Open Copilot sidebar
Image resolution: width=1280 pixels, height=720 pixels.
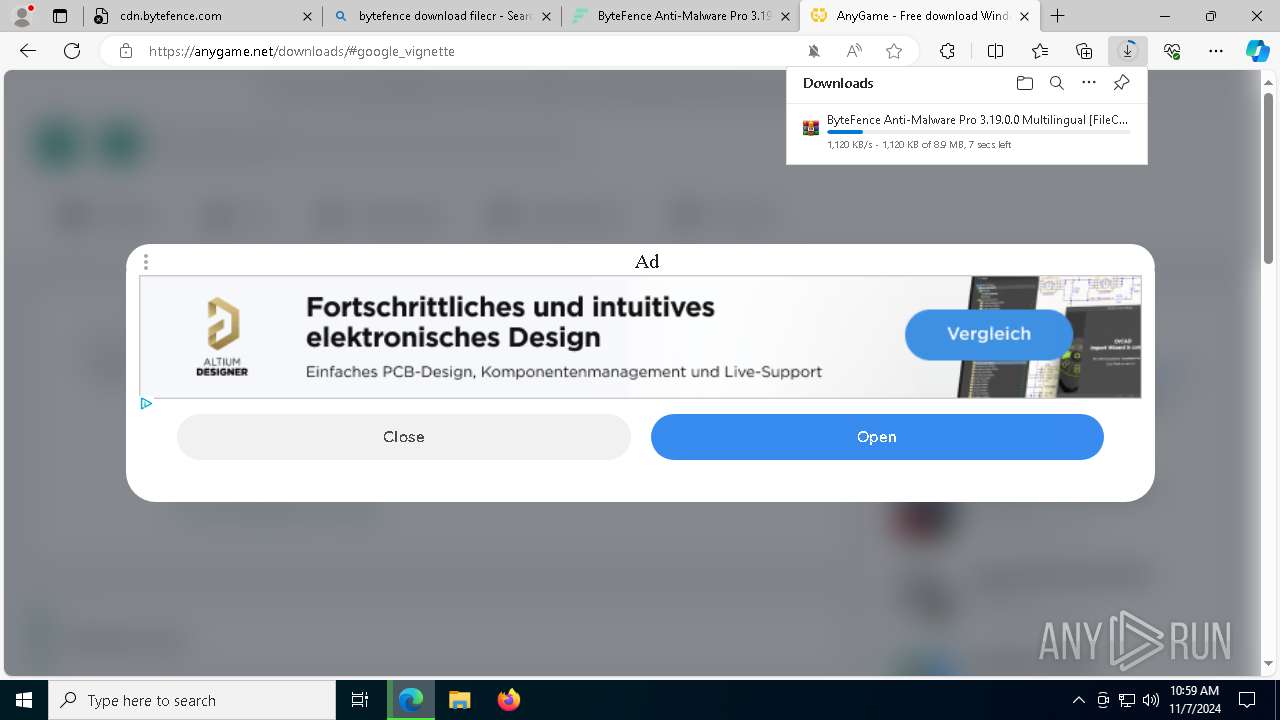click(1258, 51)
